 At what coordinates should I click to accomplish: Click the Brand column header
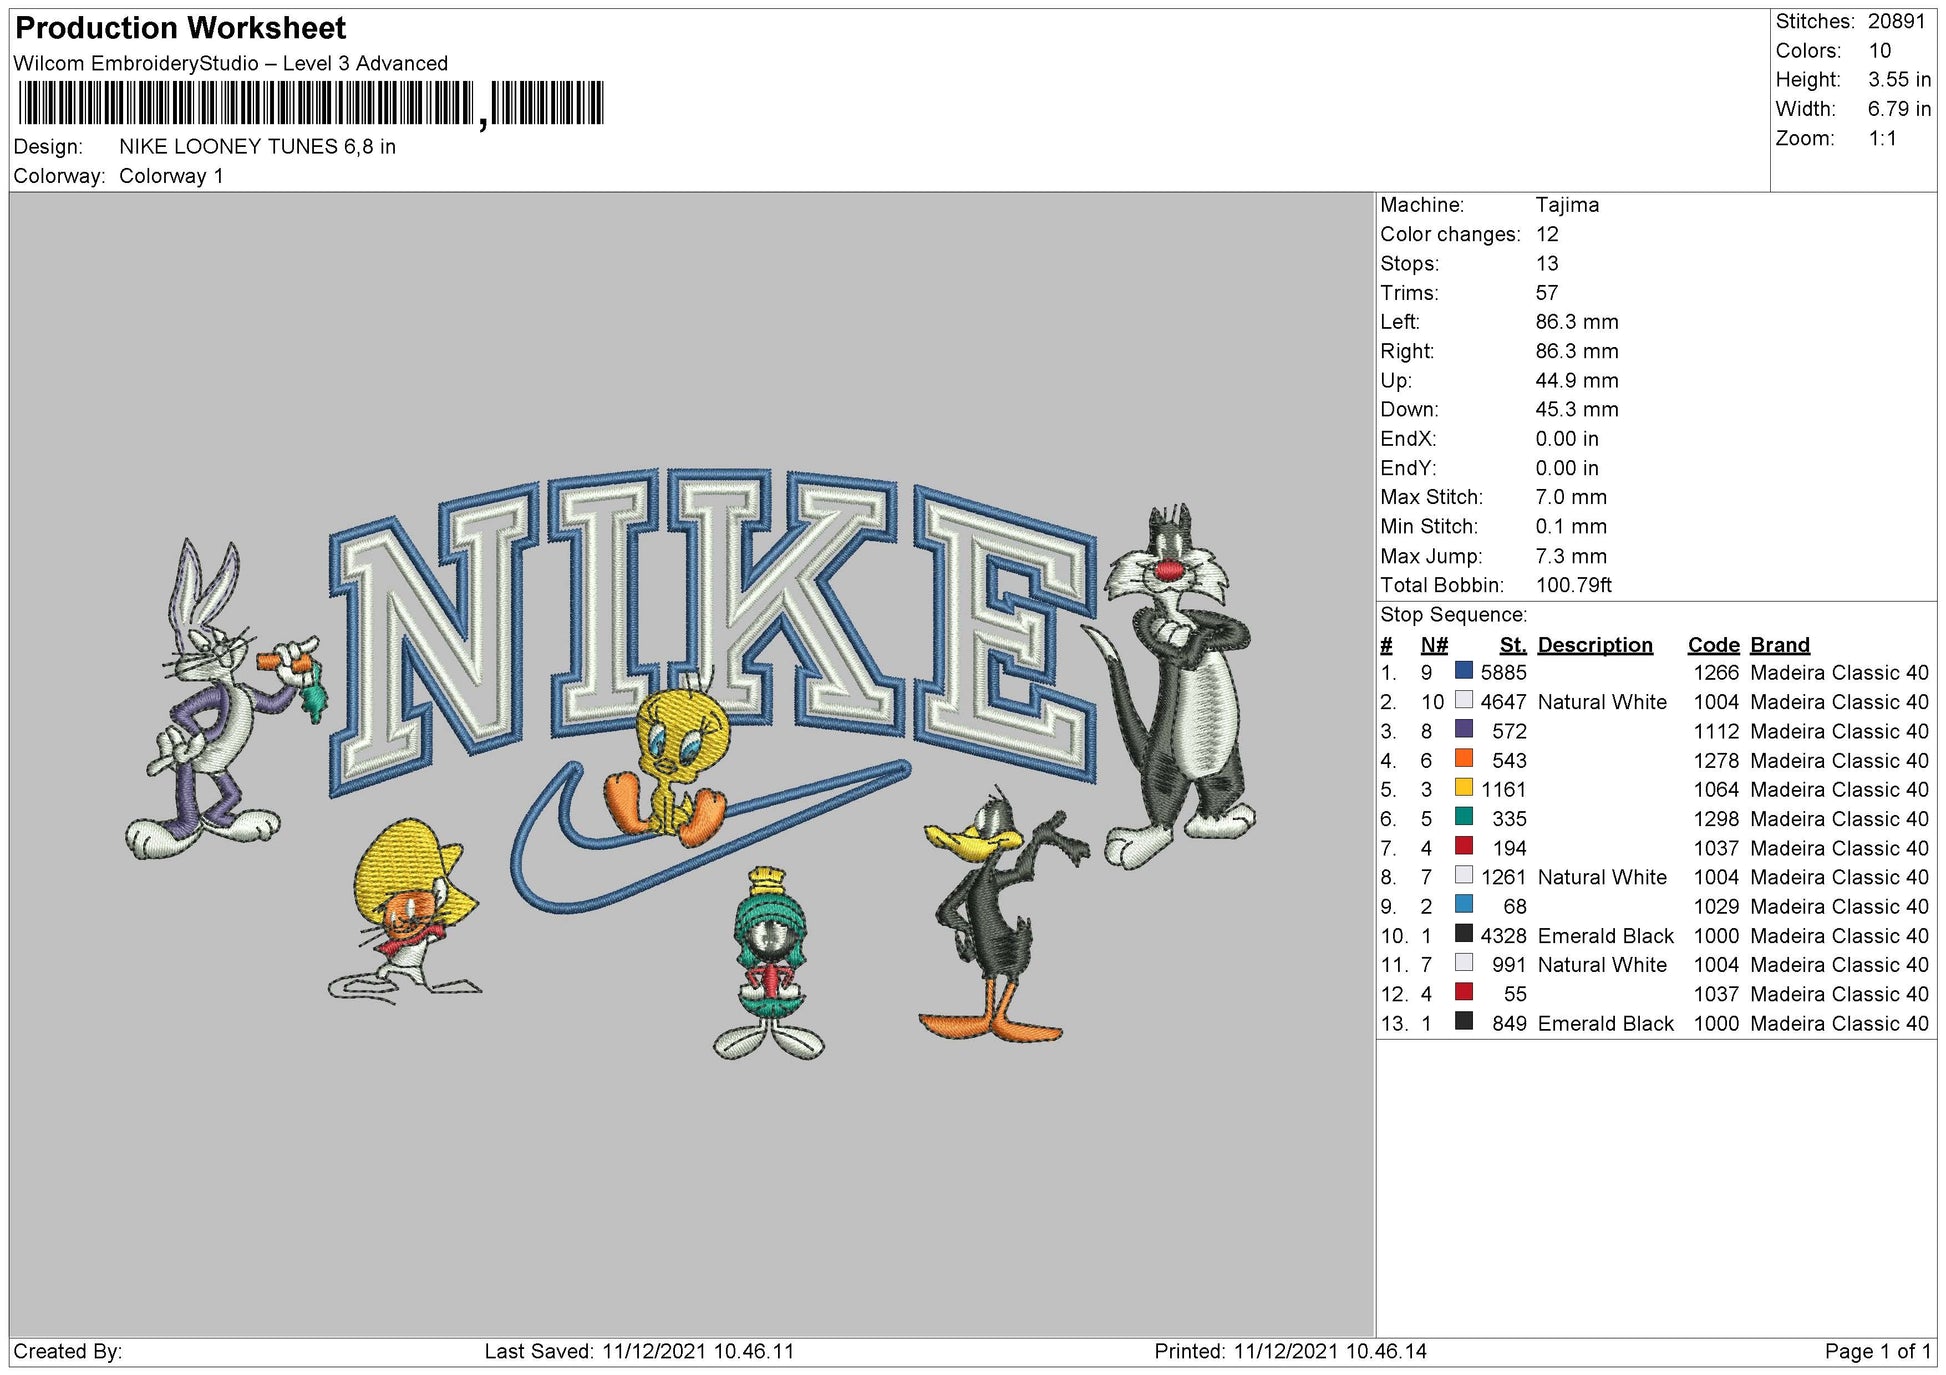1779,645
